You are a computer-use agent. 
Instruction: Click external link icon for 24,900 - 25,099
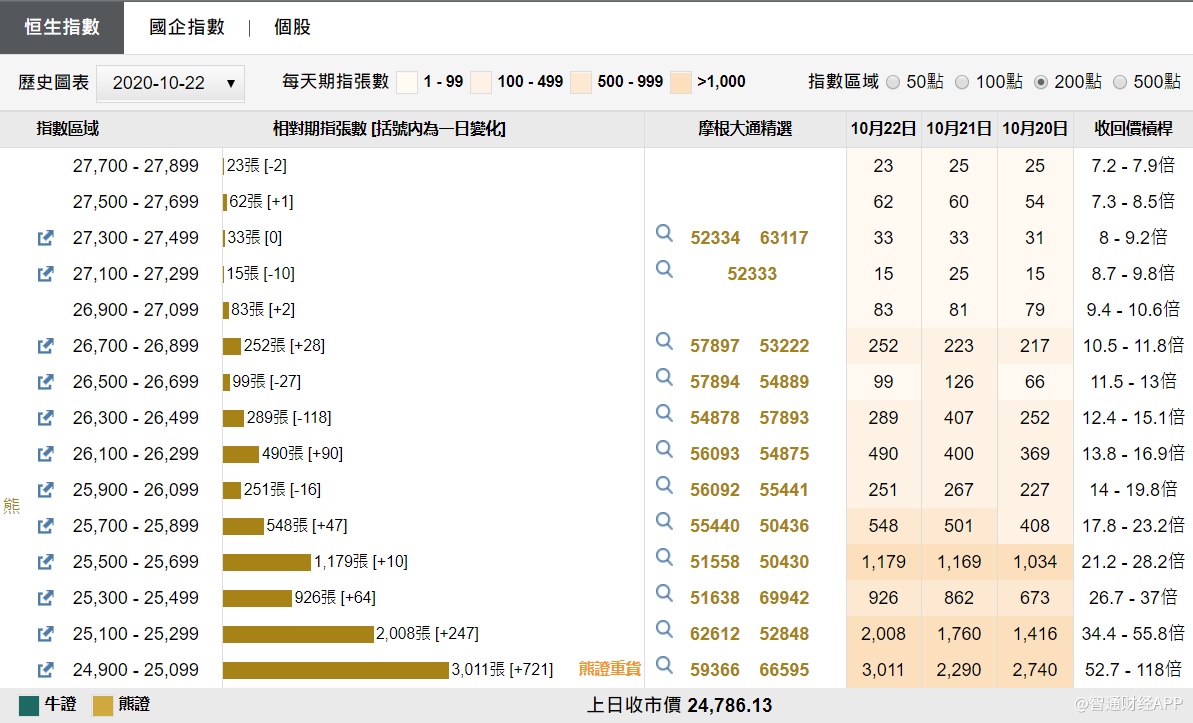45,670
